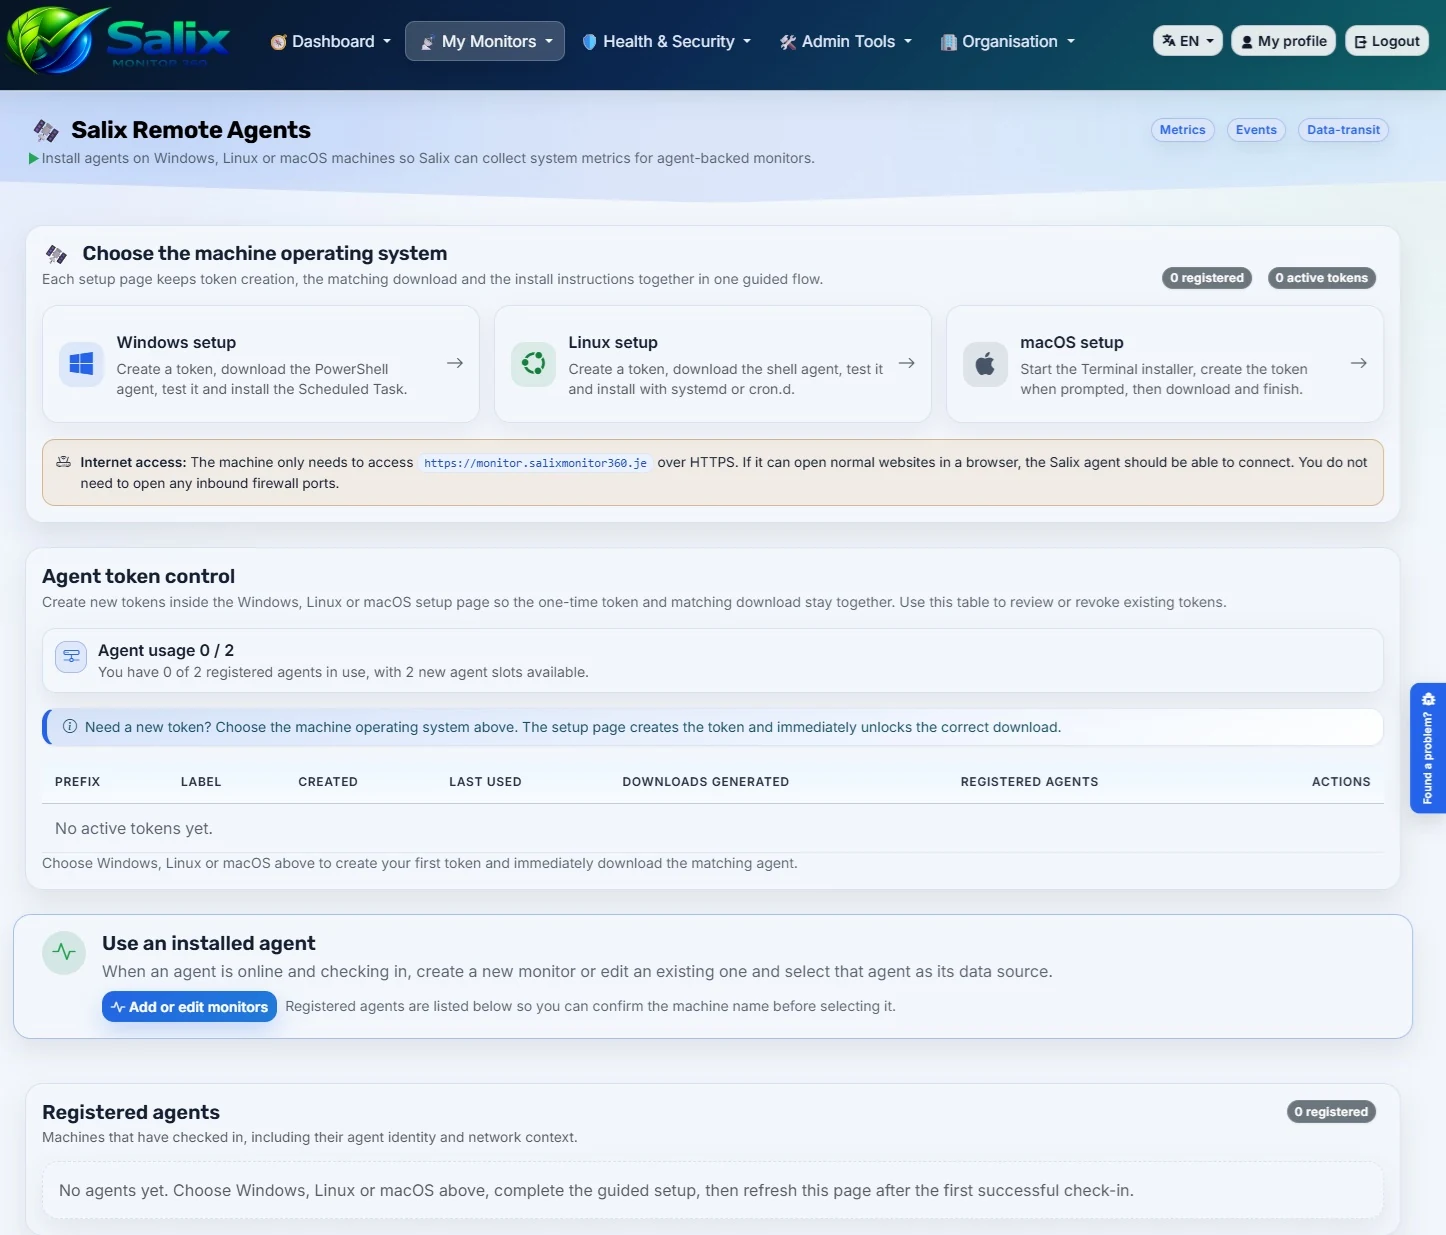The height and width of the screenshot is (1235, 1446).
Task: Click the DOWNLOADS GENERATED column header
Action: click(x=705, y=782)
